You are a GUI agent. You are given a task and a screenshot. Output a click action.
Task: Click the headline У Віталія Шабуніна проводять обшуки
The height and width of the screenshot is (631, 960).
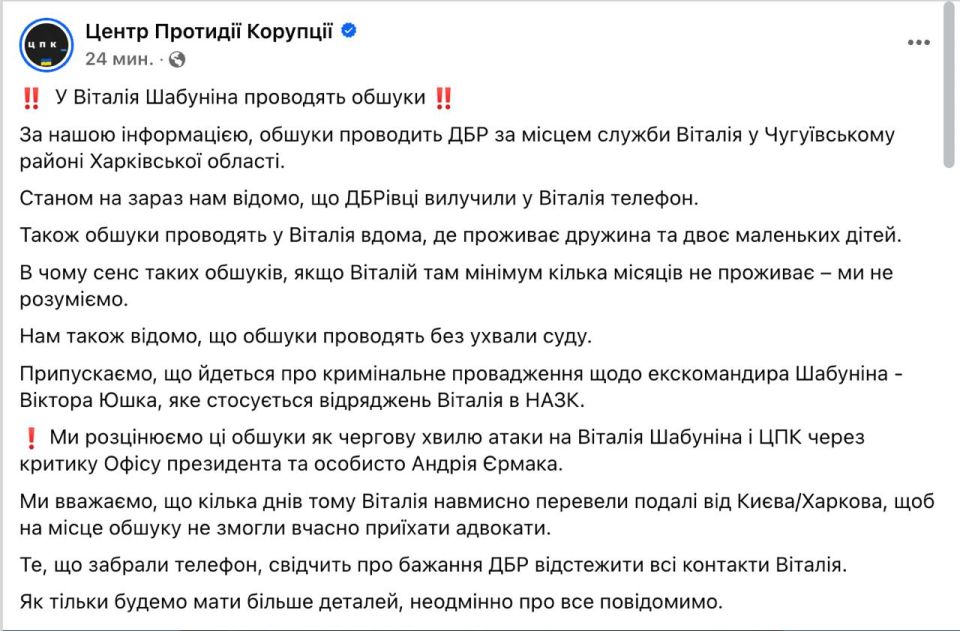[240, 97]
